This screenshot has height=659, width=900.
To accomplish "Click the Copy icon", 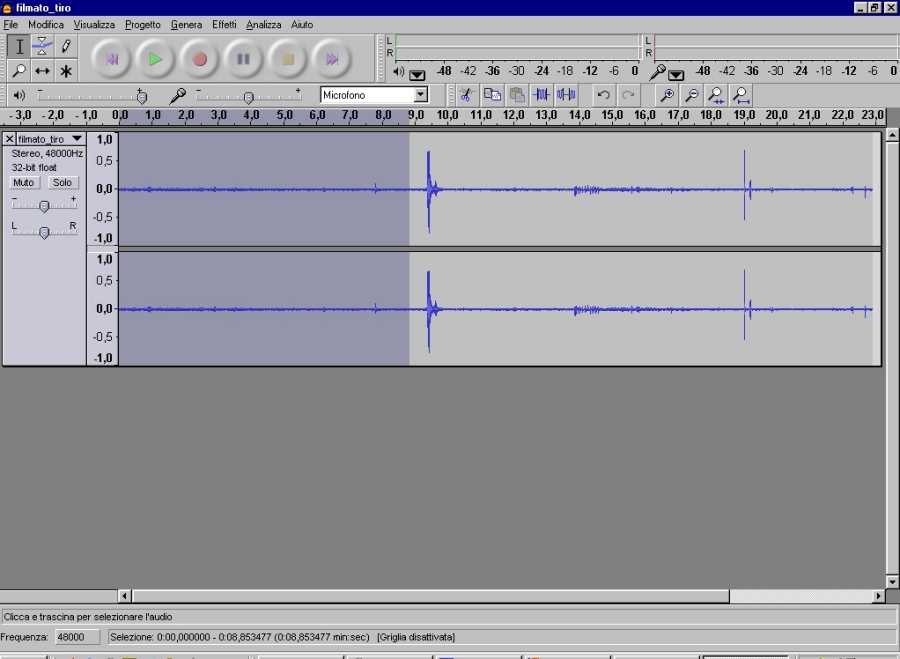I will [492, 95].
